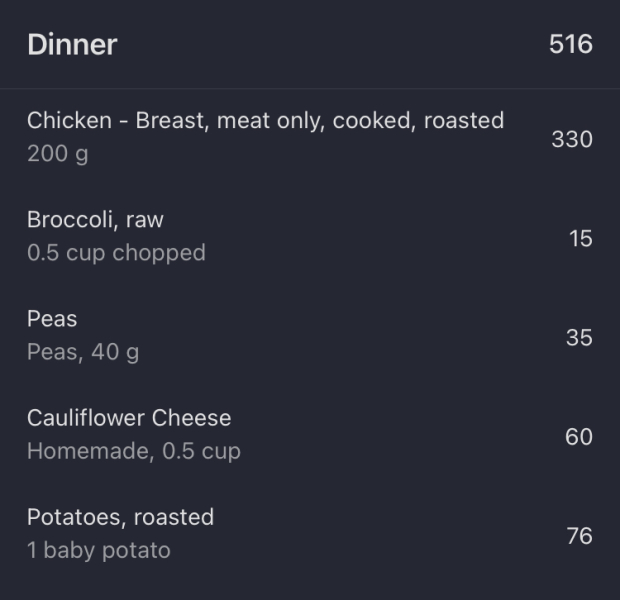The height and width of the screenshot is (600, 620).
Task: Open the Cauliflower Cheese entry
Action: 129,417
